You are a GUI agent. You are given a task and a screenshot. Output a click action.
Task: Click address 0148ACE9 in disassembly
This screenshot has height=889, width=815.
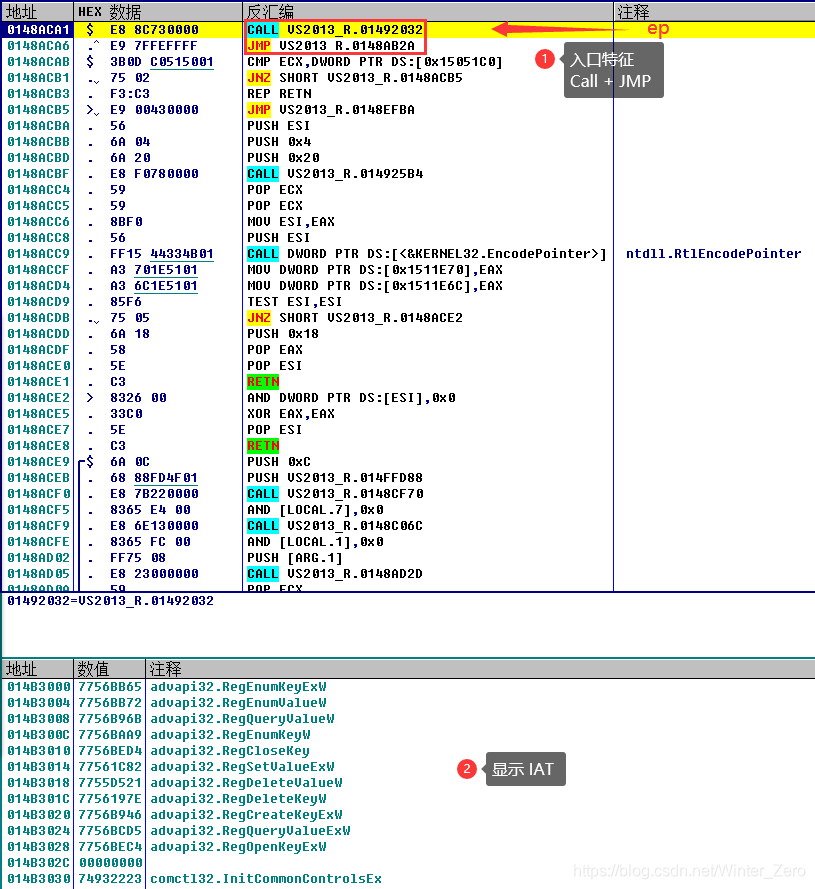pos(38,462)
